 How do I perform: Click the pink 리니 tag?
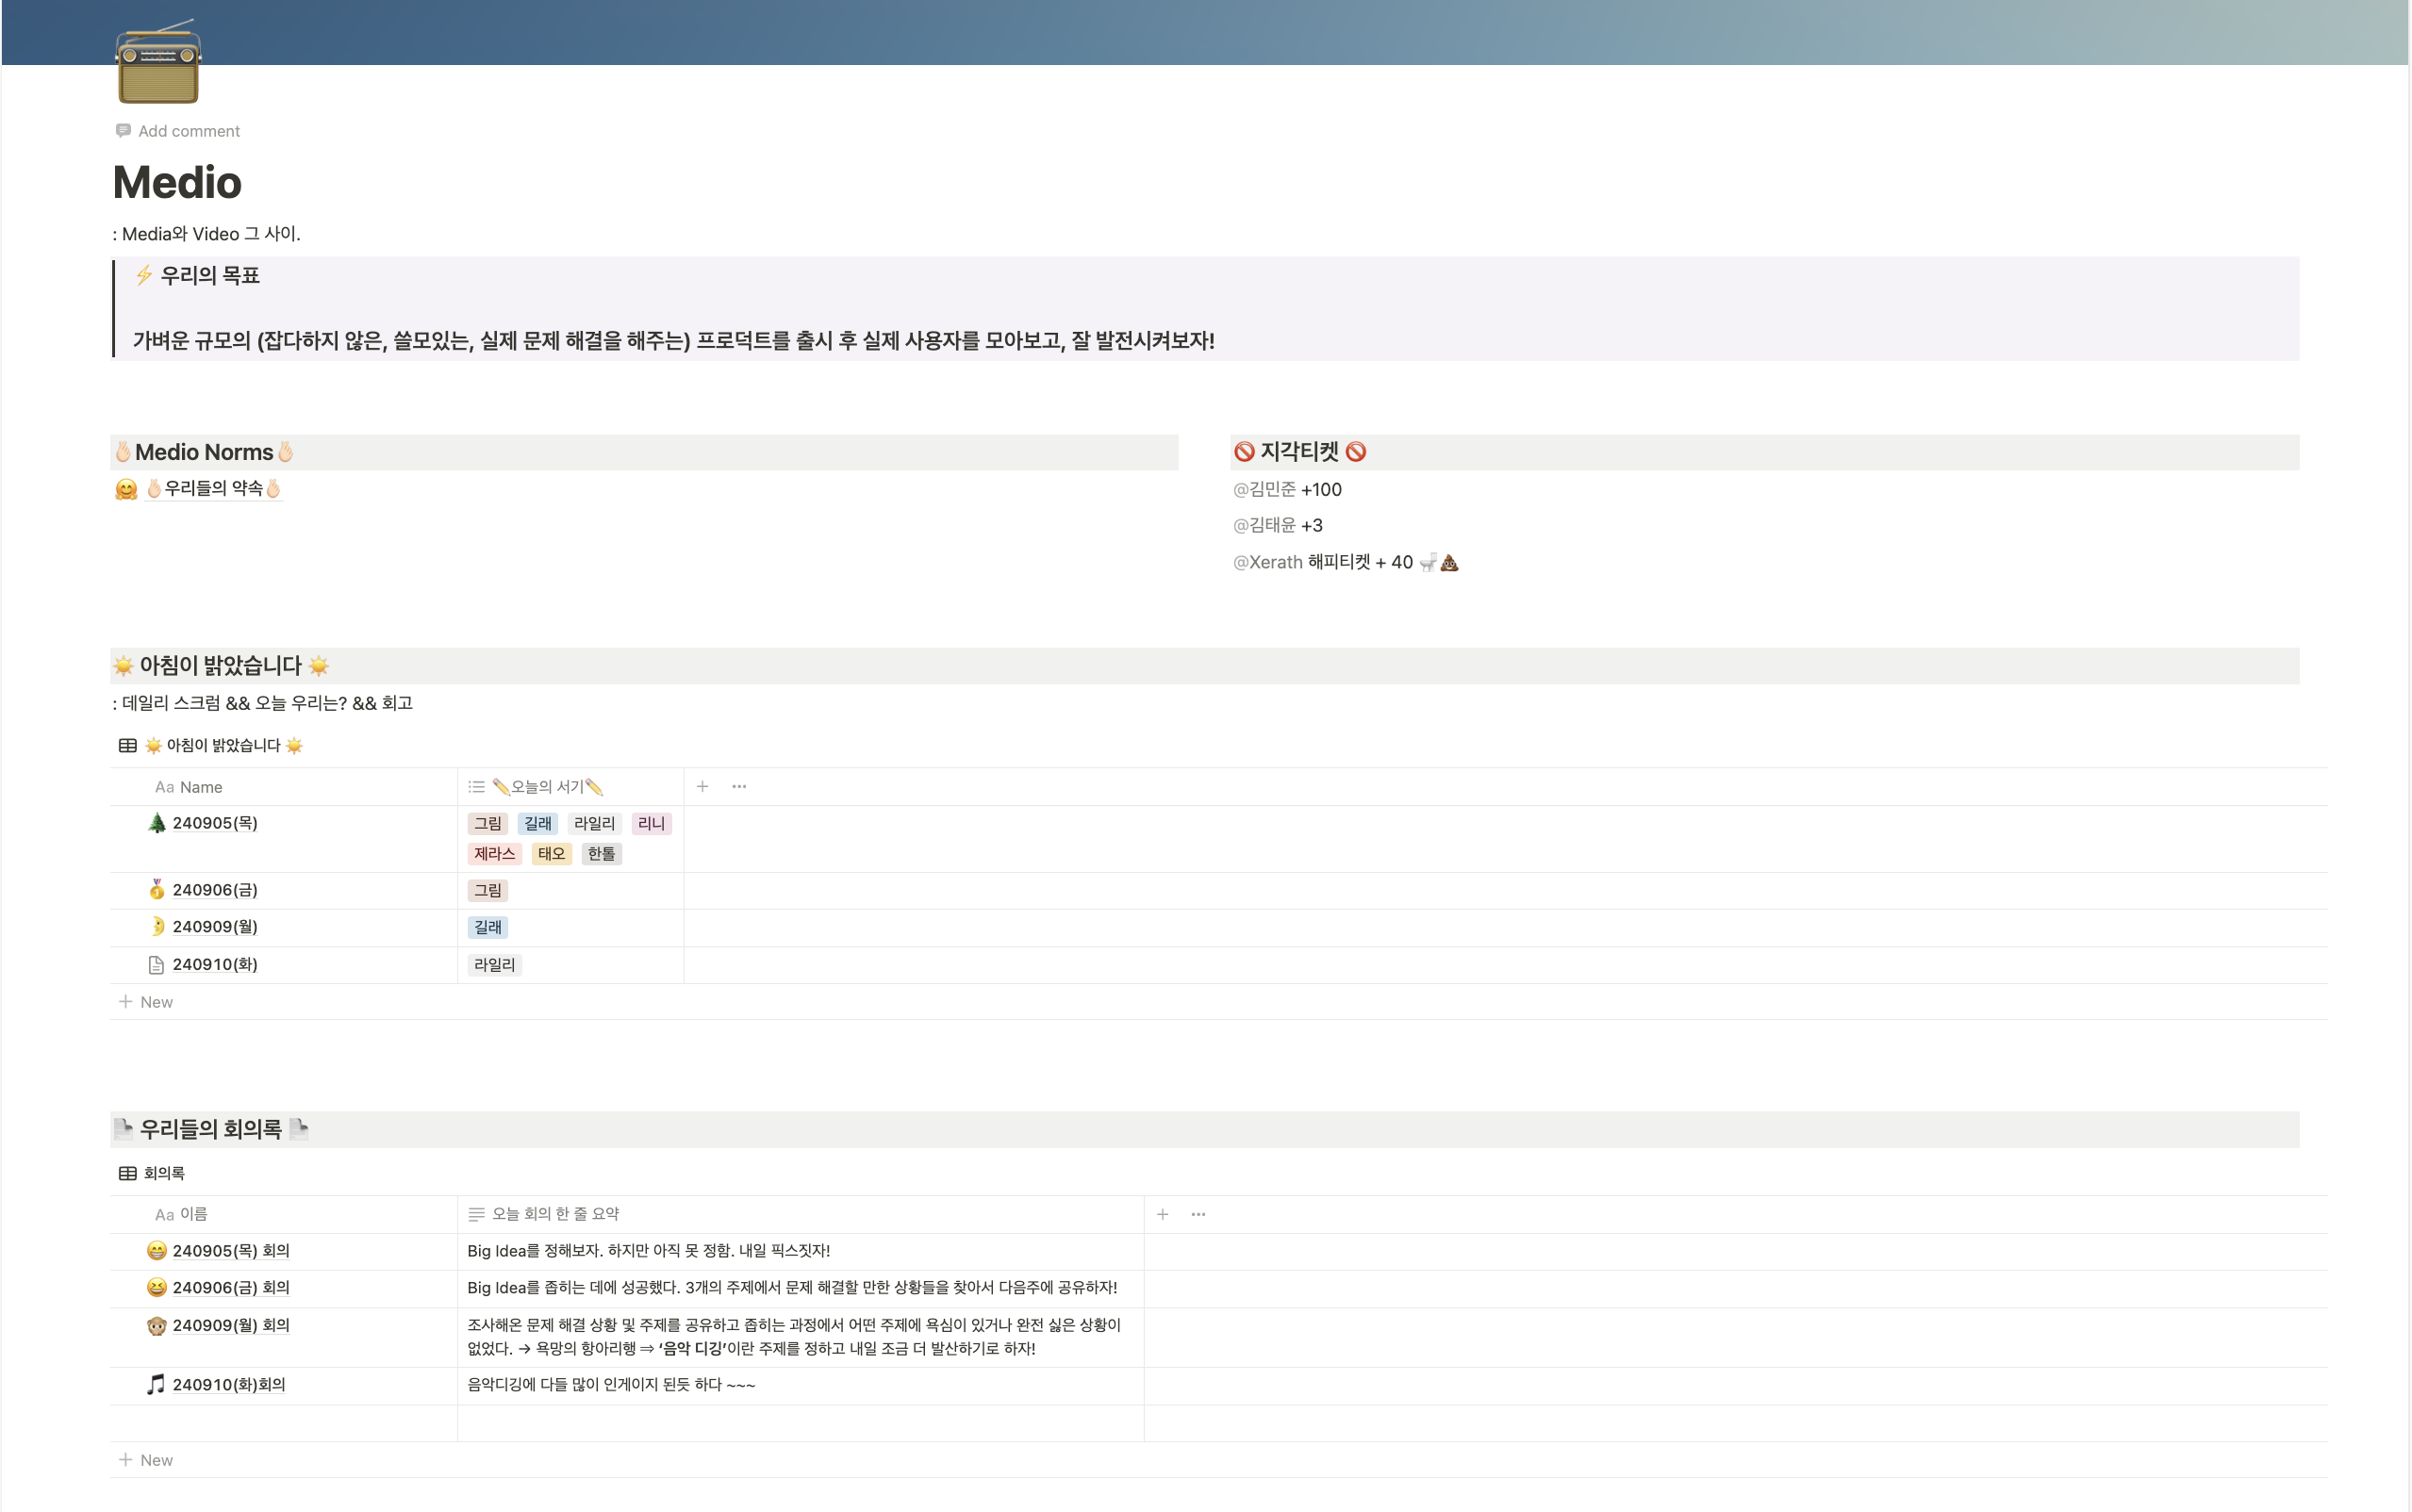point(651,823)
